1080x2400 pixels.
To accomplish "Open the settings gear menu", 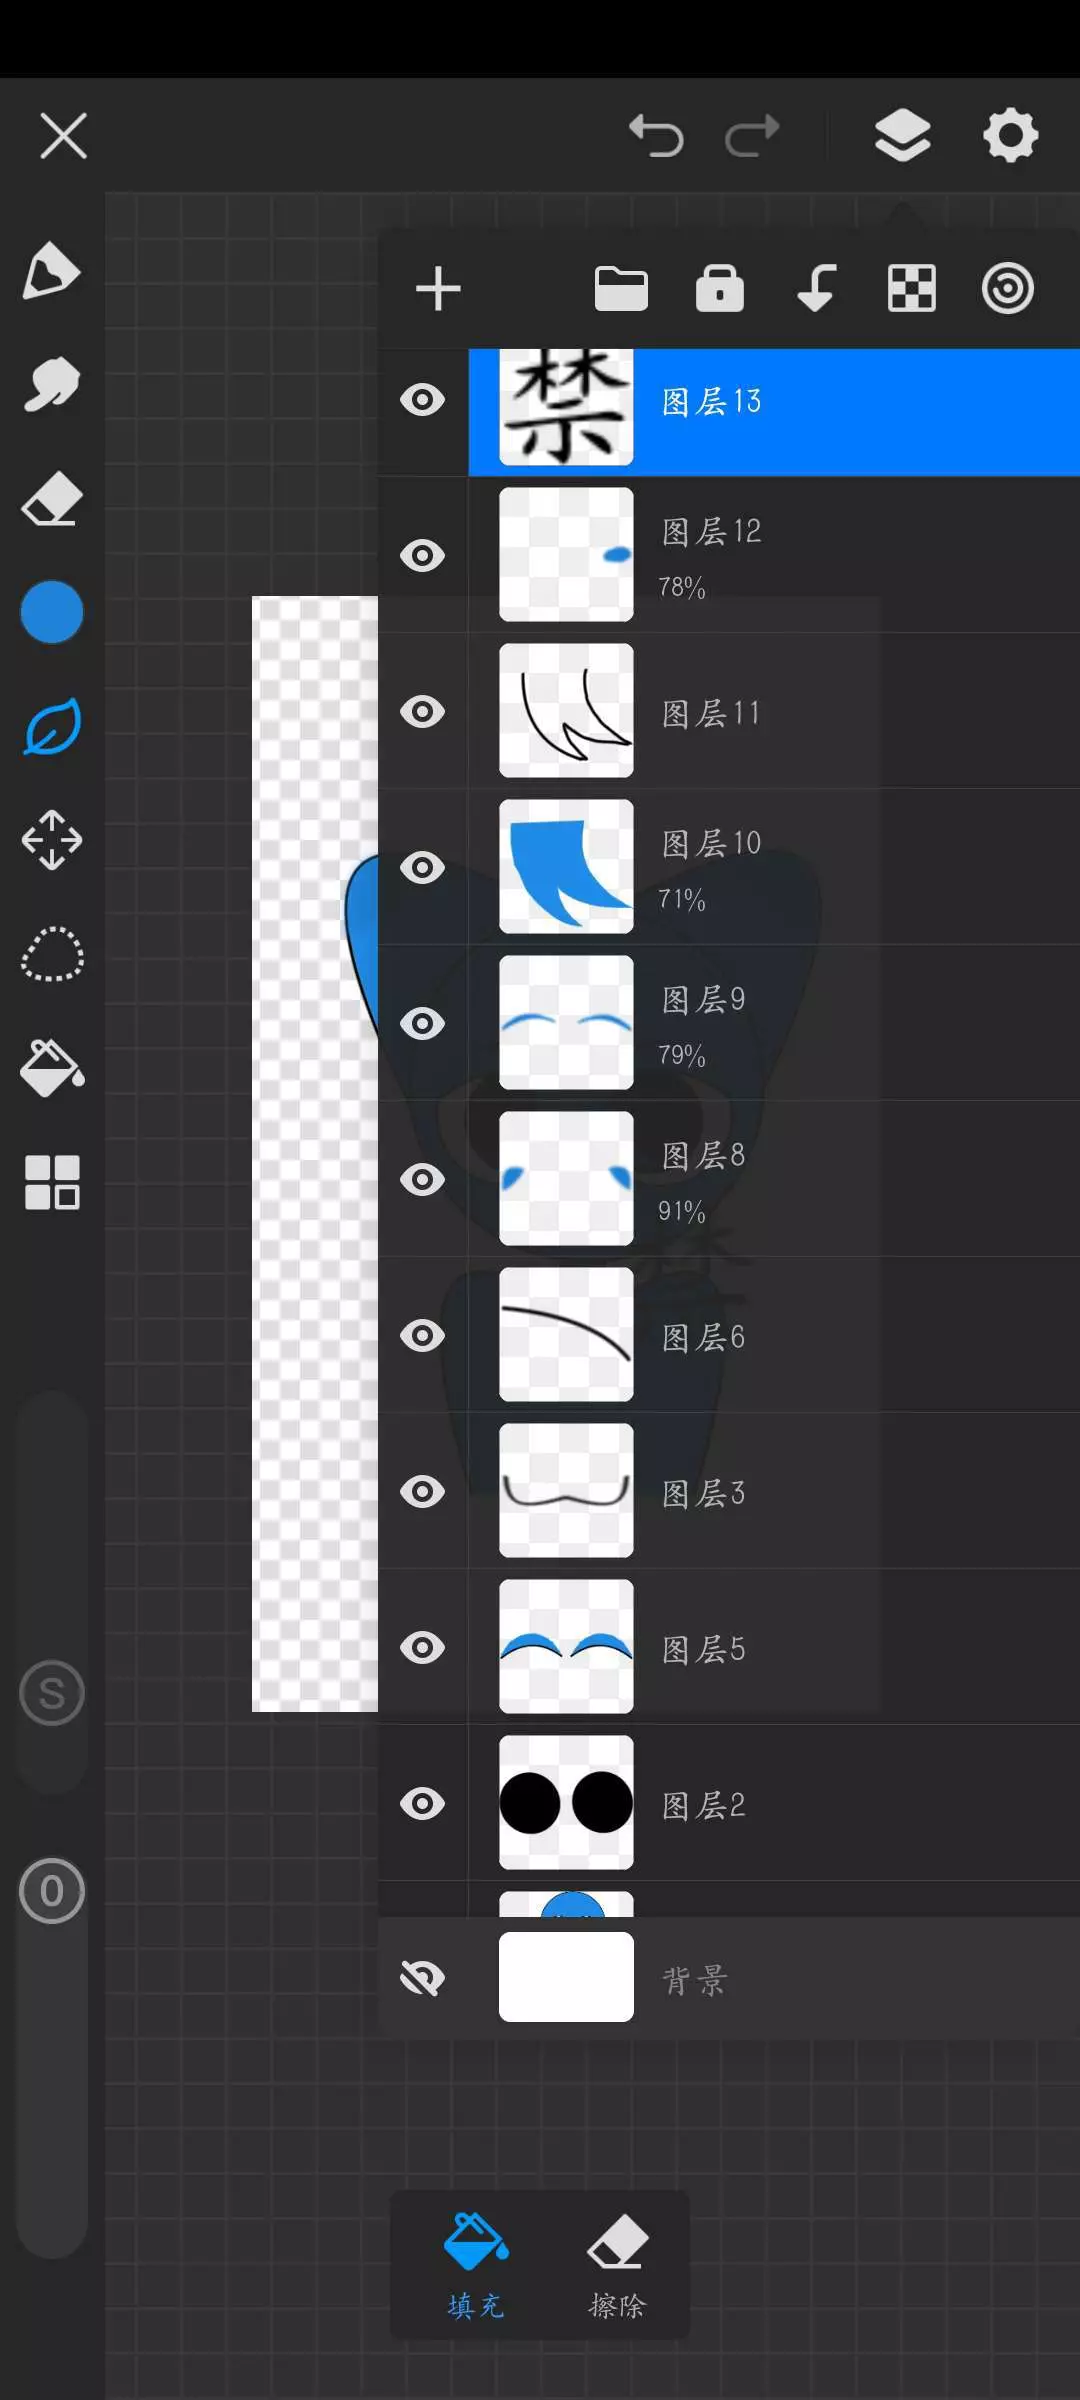I will tap(1010, 135).
